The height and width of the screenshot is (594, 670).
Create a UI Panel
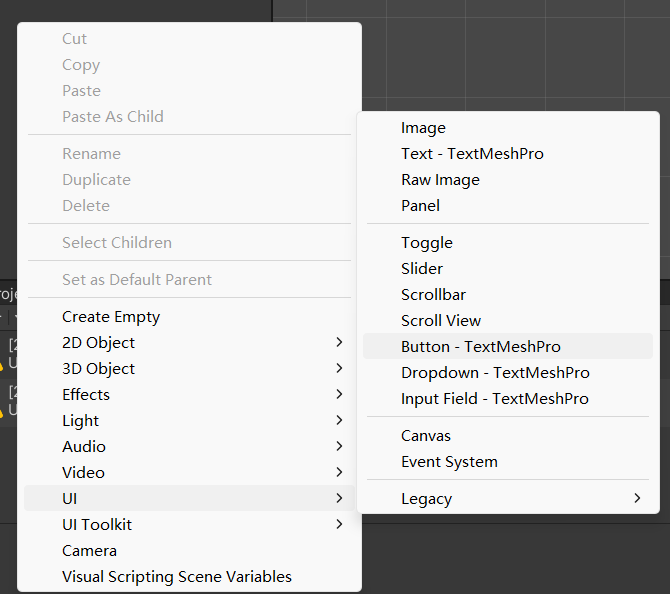[x=420, y=206]
